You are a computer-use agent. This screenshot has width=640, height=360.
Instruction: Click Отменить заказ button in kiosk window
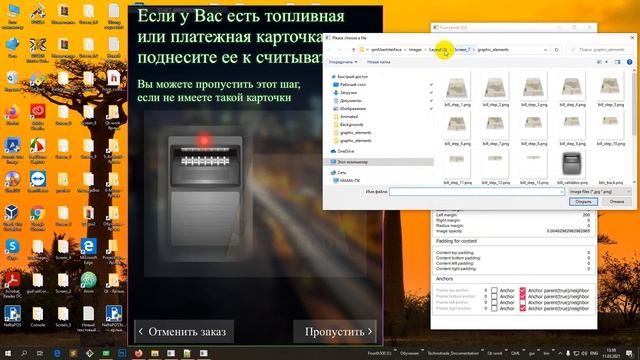(184, 332)
